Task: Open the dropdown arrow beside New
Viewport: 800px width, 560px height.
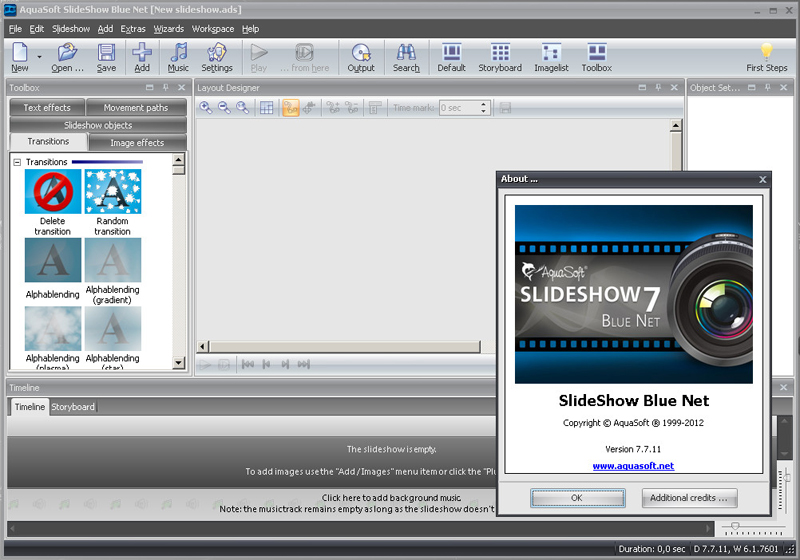Action: pyautogui.click(x=39, y=57)
